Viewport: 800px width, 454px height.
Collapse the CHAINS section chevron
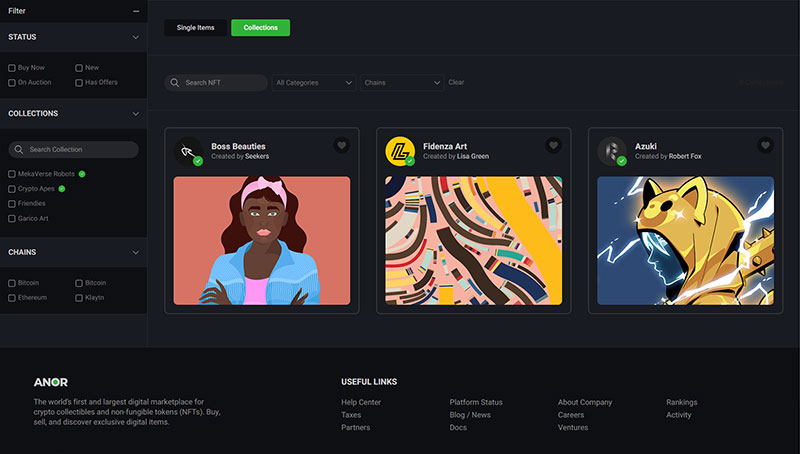tap(136, 253)
